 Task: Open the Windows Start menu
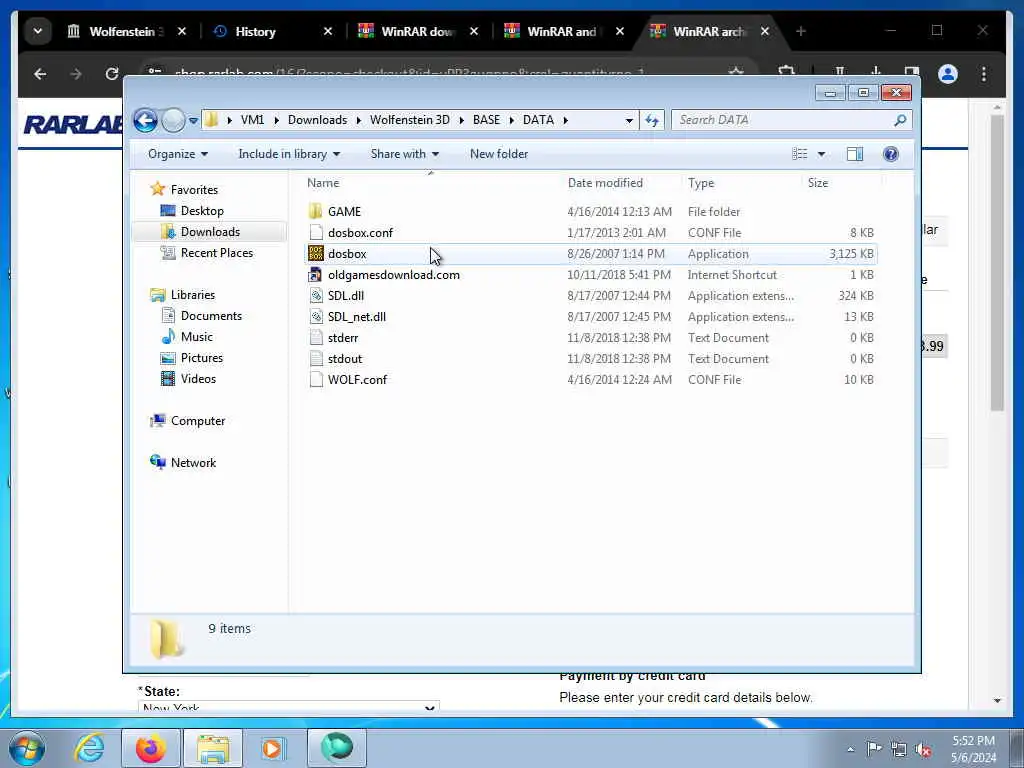[27, 748]
